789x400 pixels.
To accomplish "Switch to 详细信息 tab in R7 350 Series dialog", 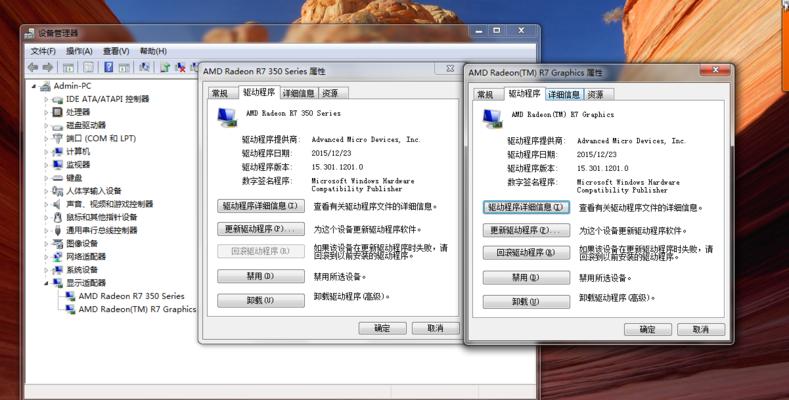I will click(298, 93).
